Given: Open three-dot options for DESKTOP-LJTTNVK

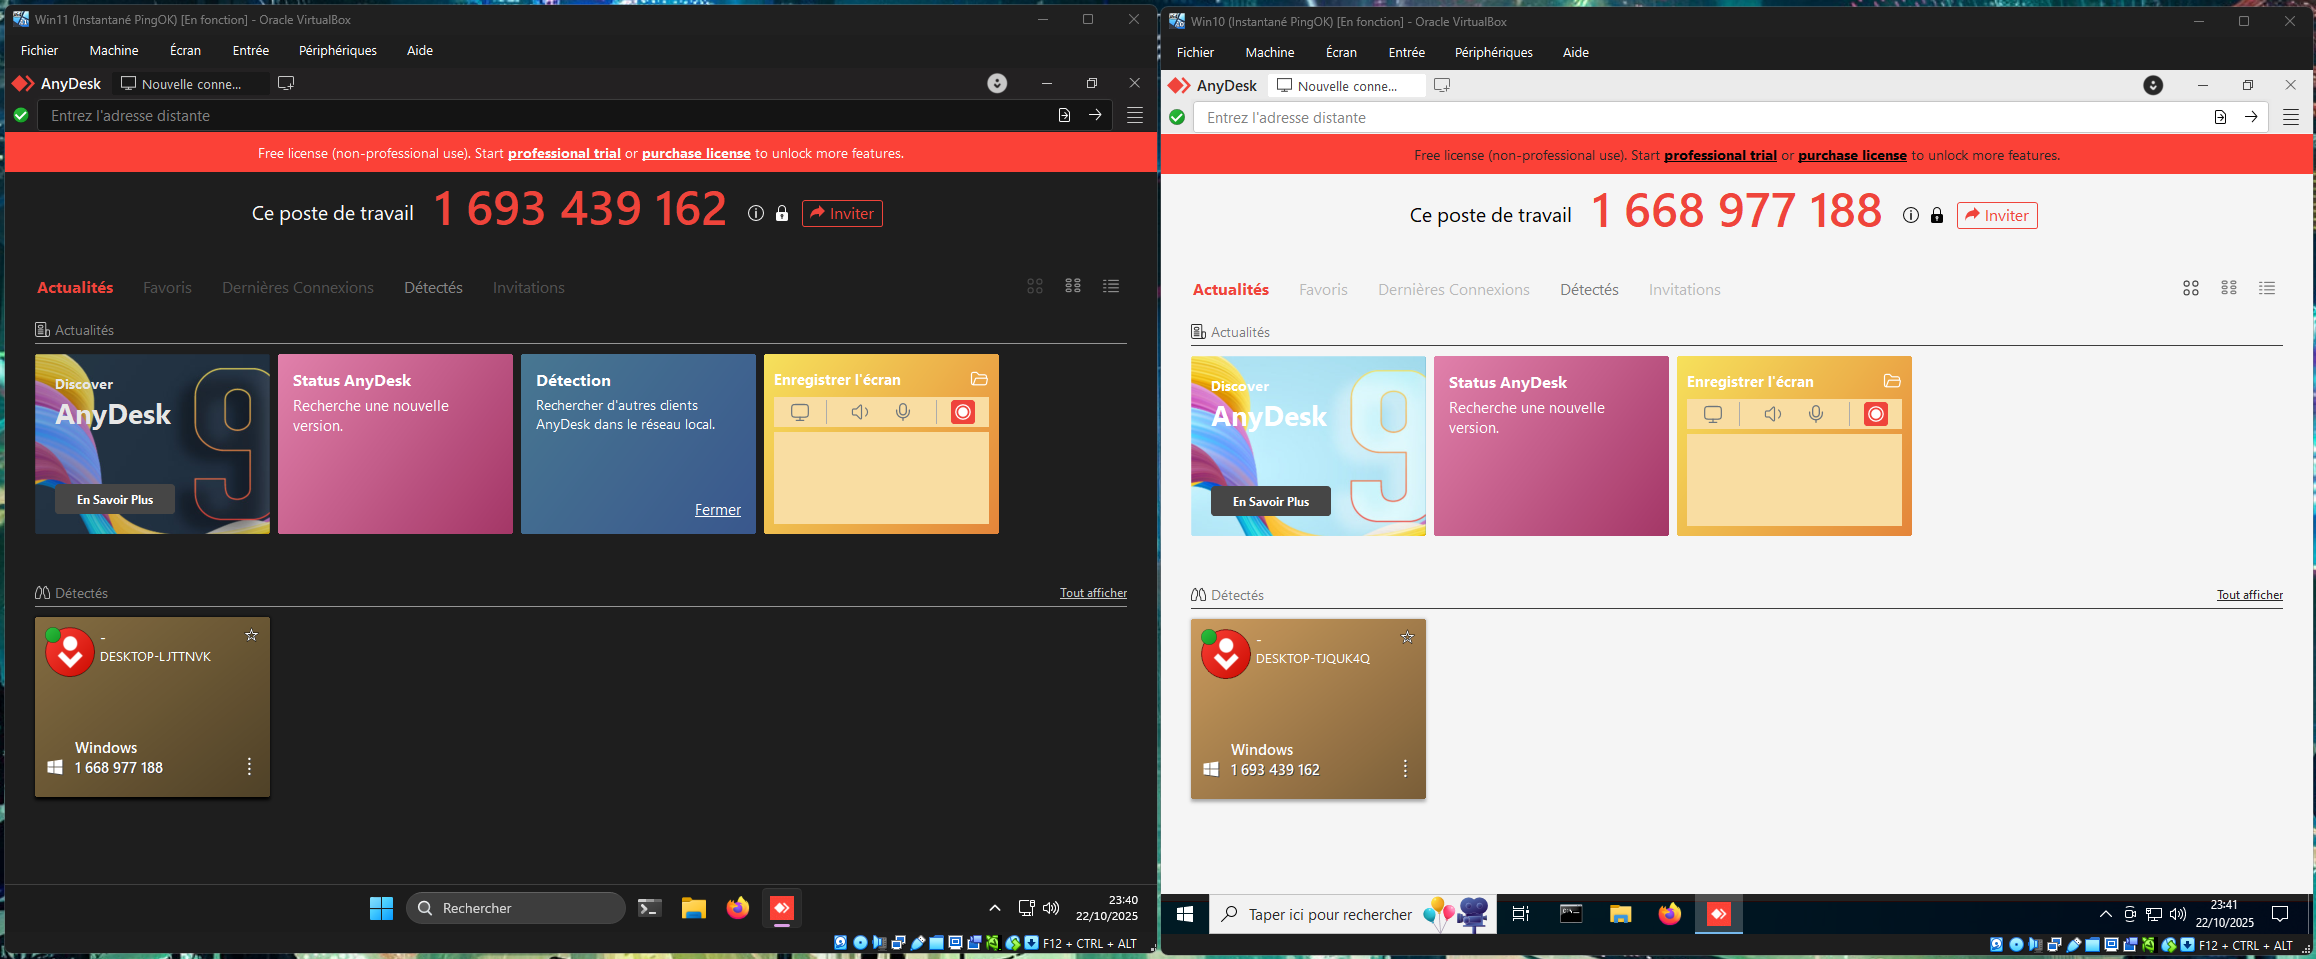Looking at the screenshot, I should 249,766.
